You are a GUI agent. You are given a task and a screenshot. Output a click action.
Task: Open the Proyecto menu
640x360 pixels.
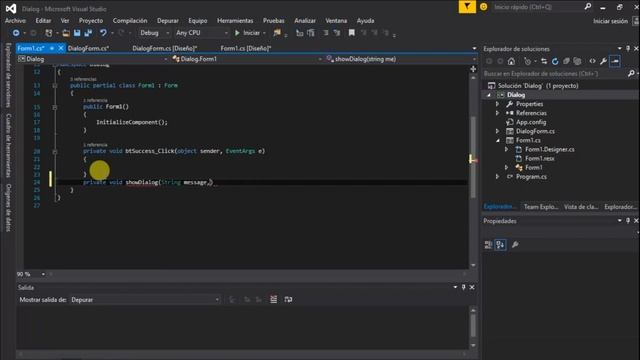[91, 20]
